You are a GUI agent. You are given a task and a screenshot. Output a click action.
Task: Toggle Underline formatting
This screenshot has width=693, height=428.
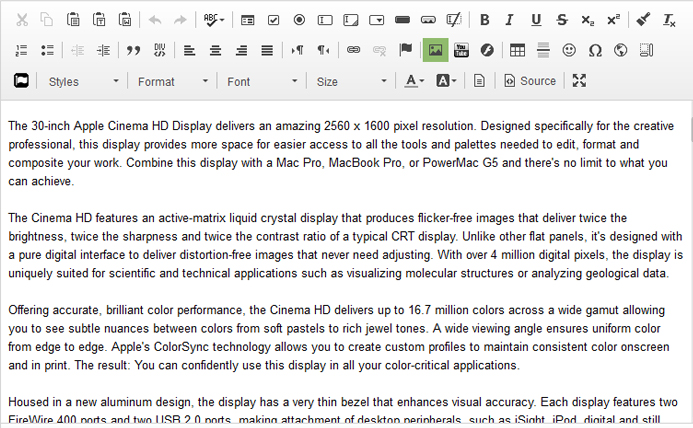click(x=536, y=20)
